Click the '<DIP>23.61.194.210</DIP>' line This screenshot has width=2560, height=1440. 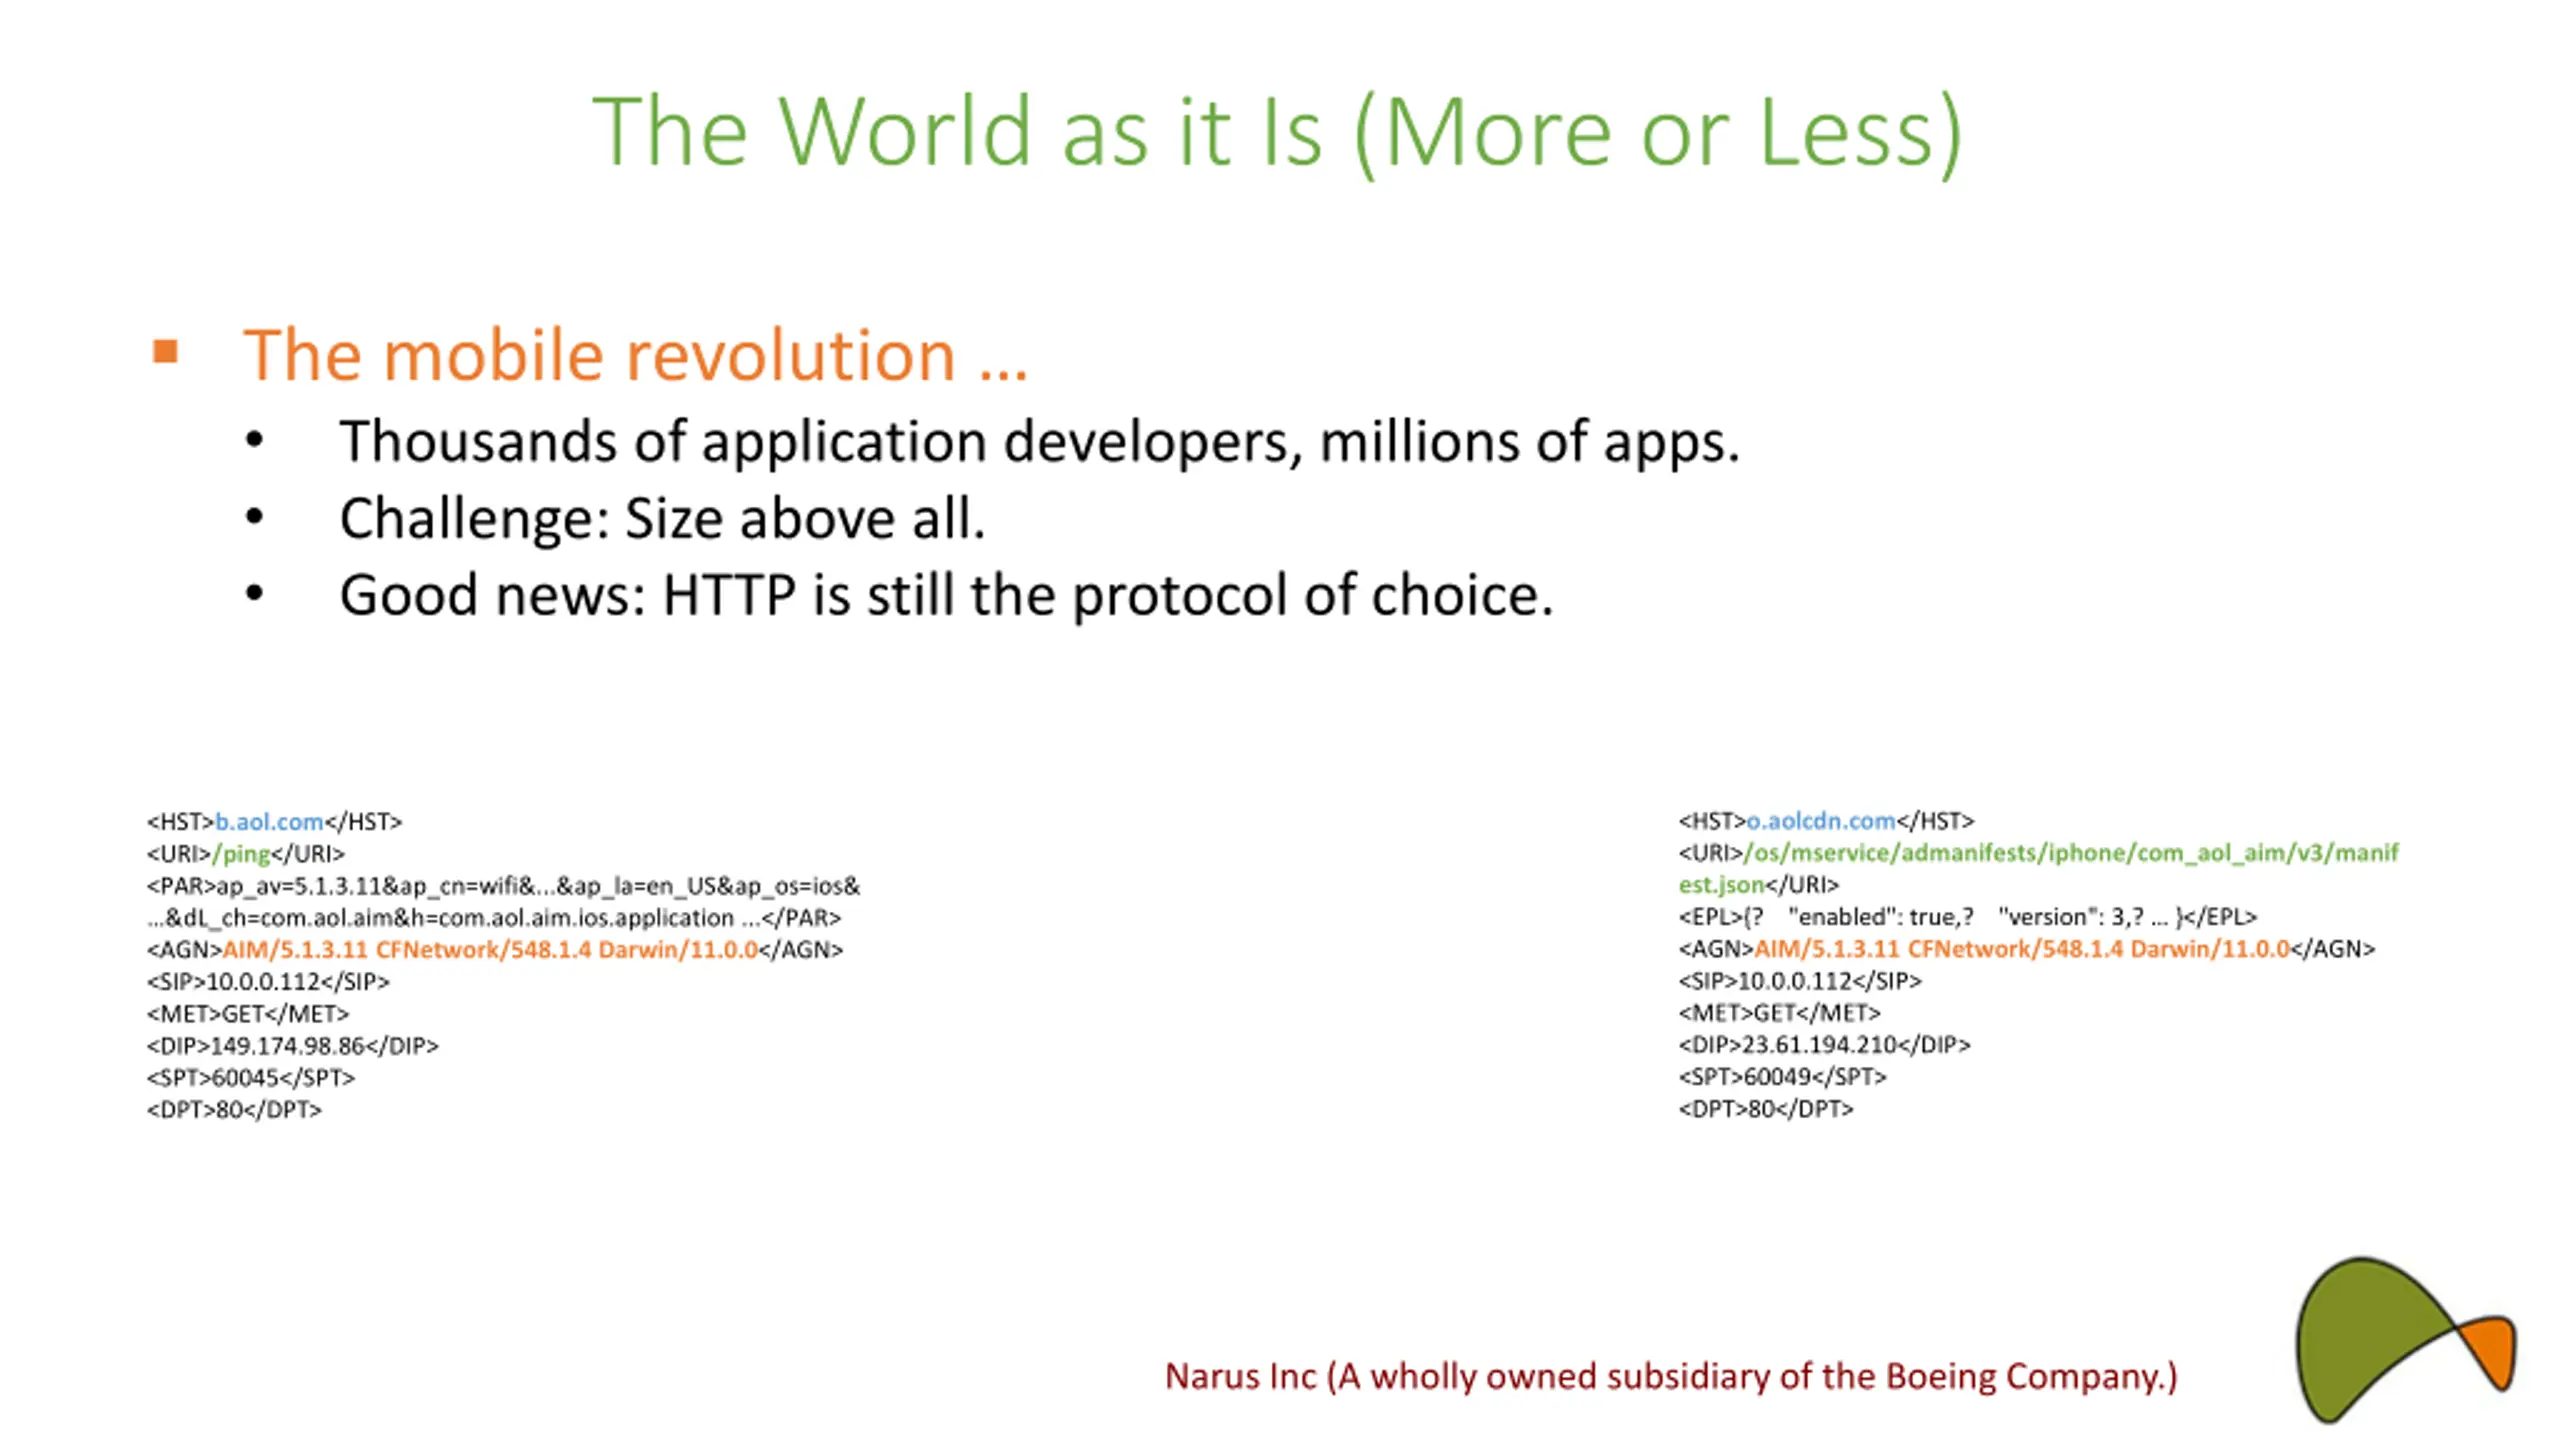coord(1824,1045)
